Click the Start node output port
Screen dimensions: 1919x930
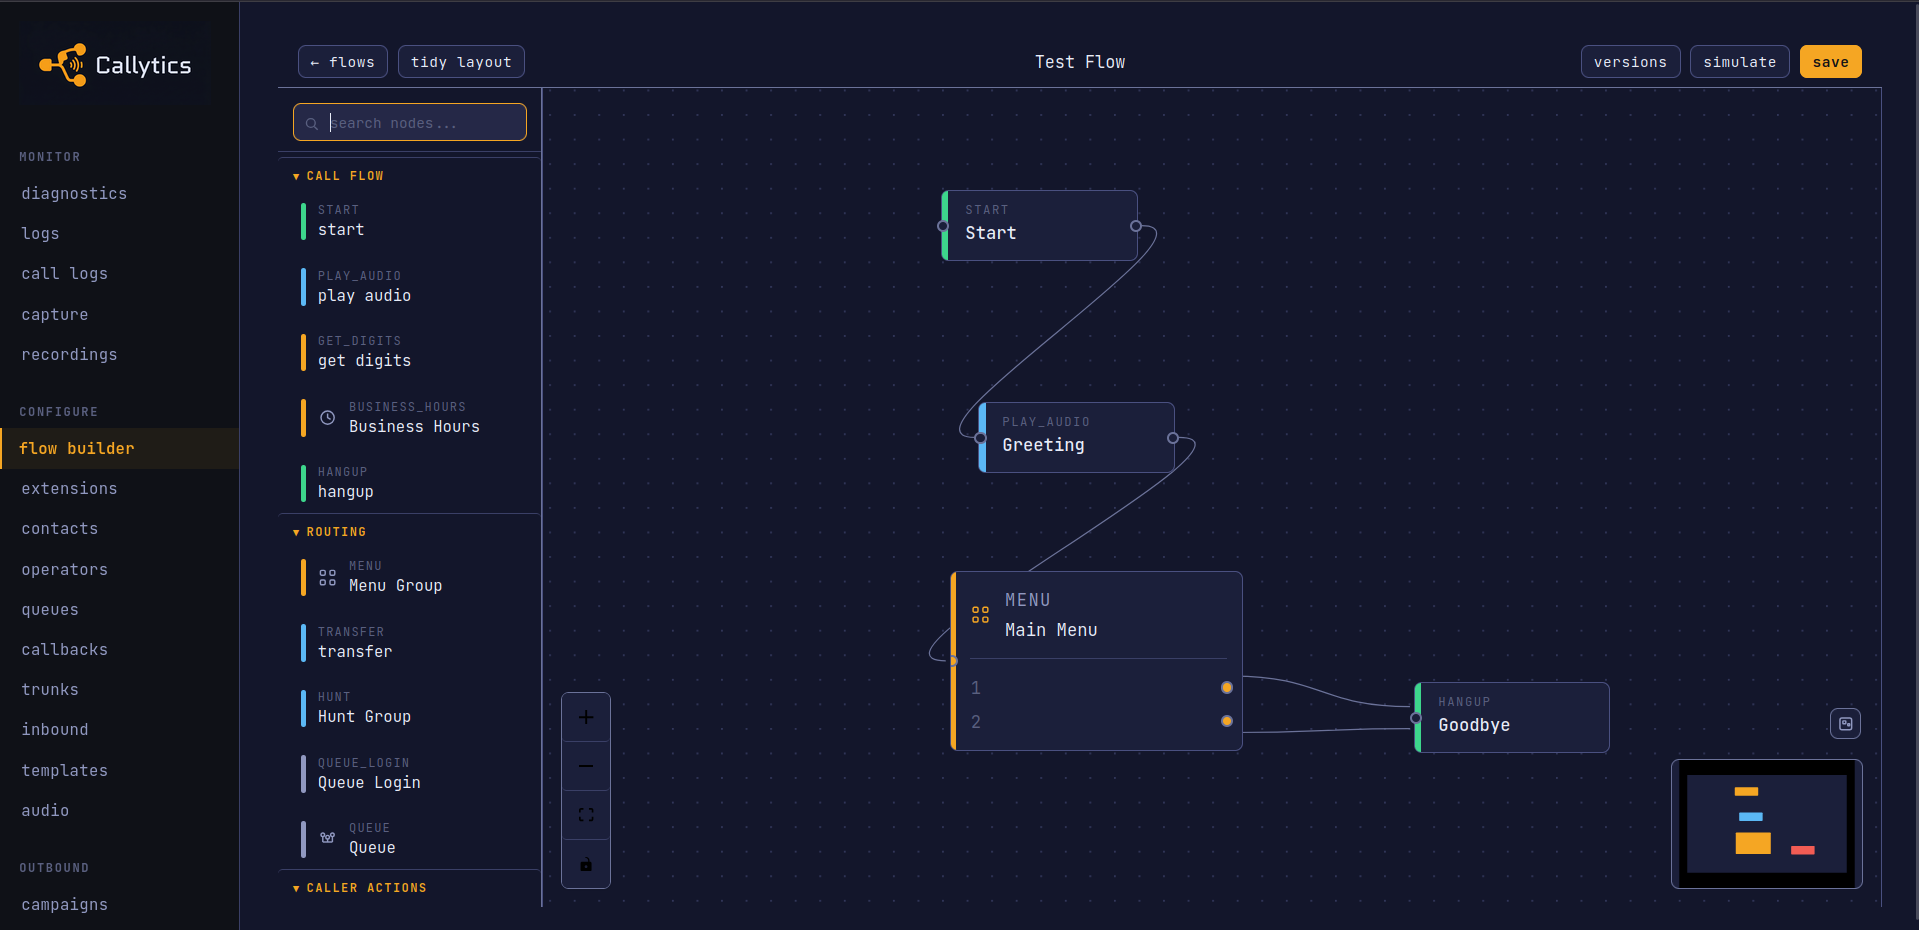point(1136,226)
